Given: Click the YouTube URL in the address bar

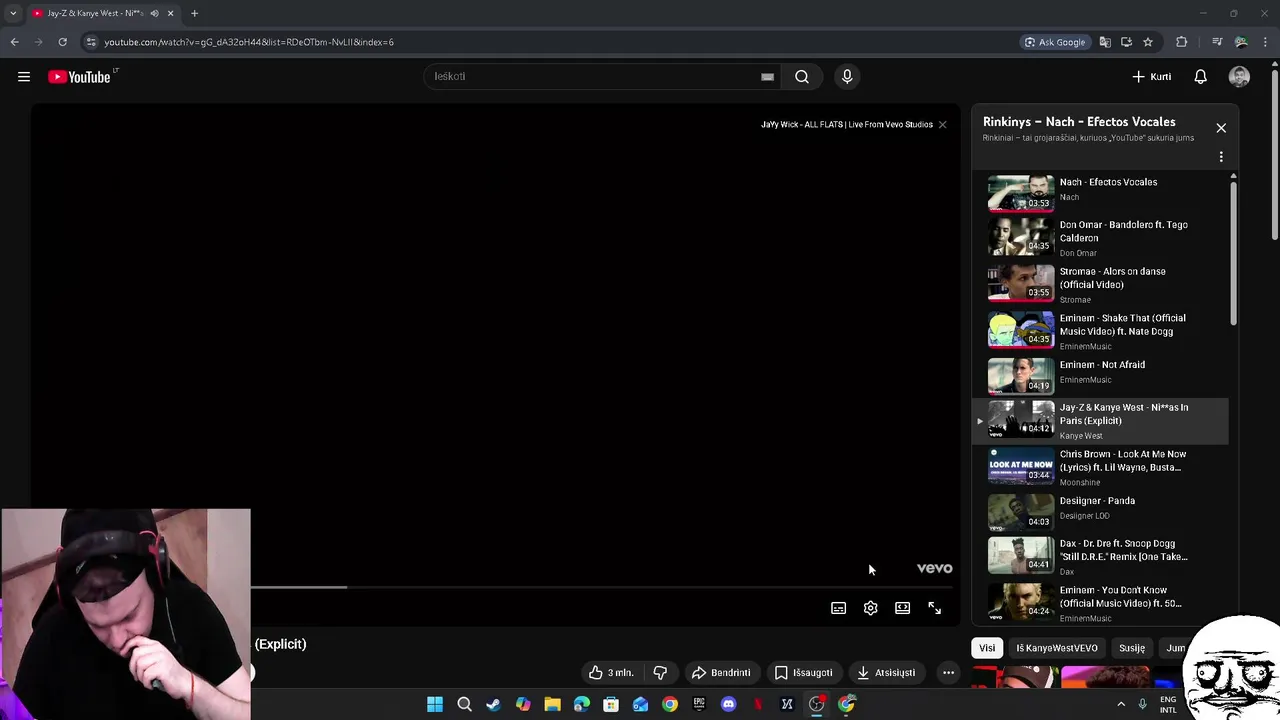Looking at the screenshot, I should 249,42.
